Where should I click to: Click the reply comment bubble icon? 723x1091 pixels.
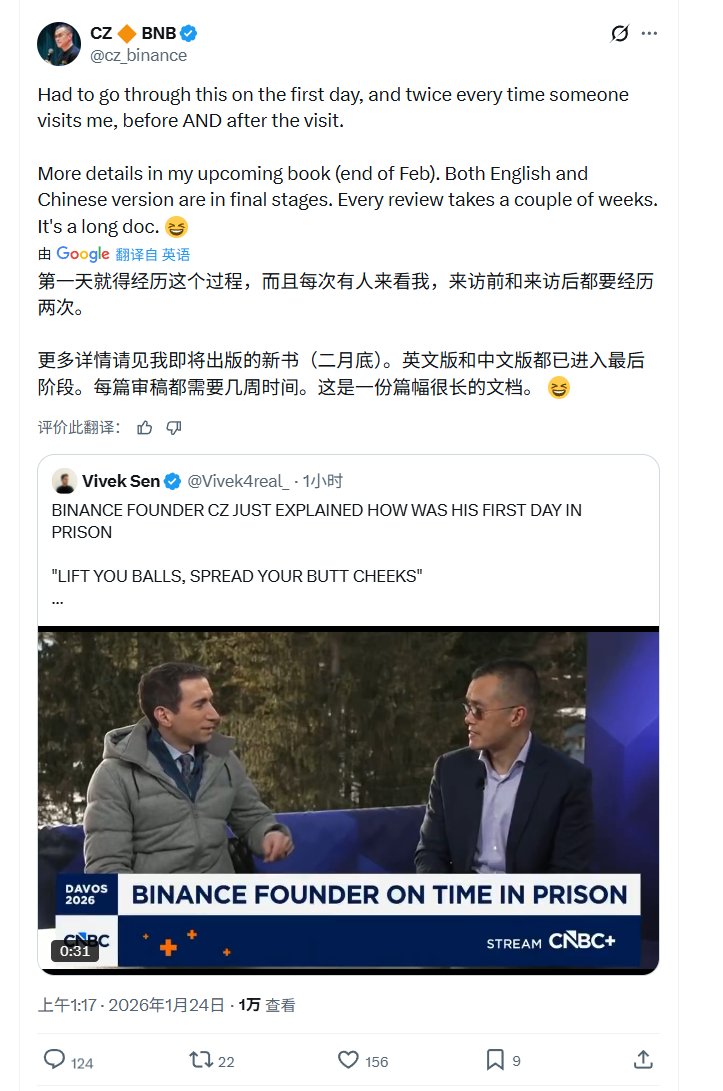point(55,1060)
